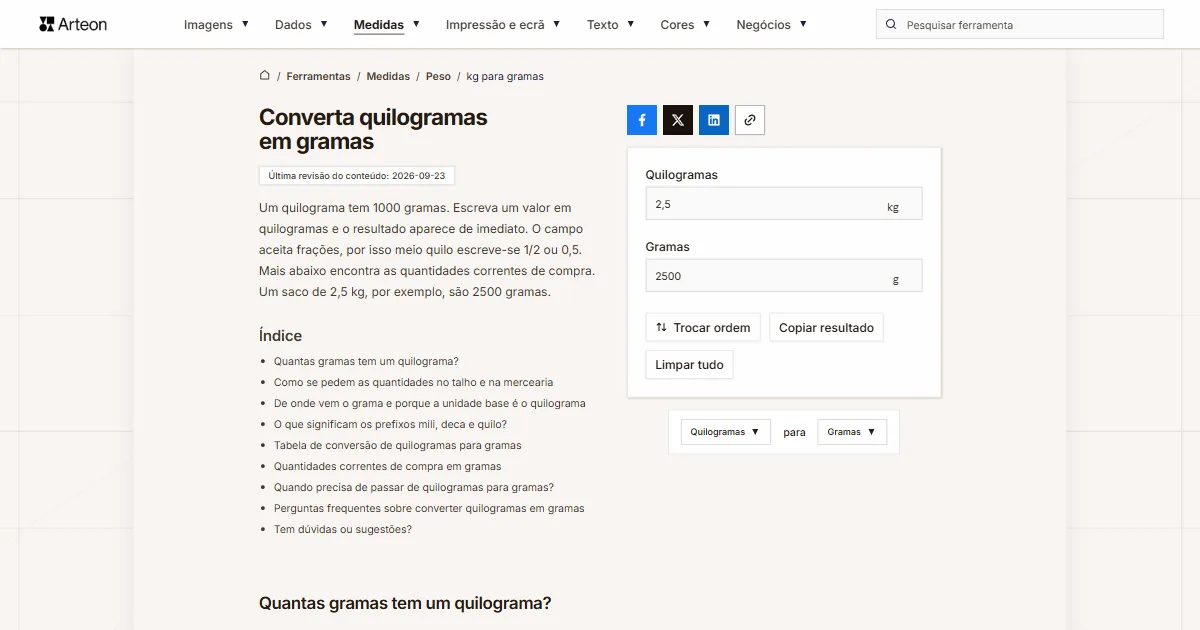Jump to 'Quantidades correntes de compra em gramas'
Image resolution: width=1200 pixels, height=630 pixels.
click(x=388, y=466)
